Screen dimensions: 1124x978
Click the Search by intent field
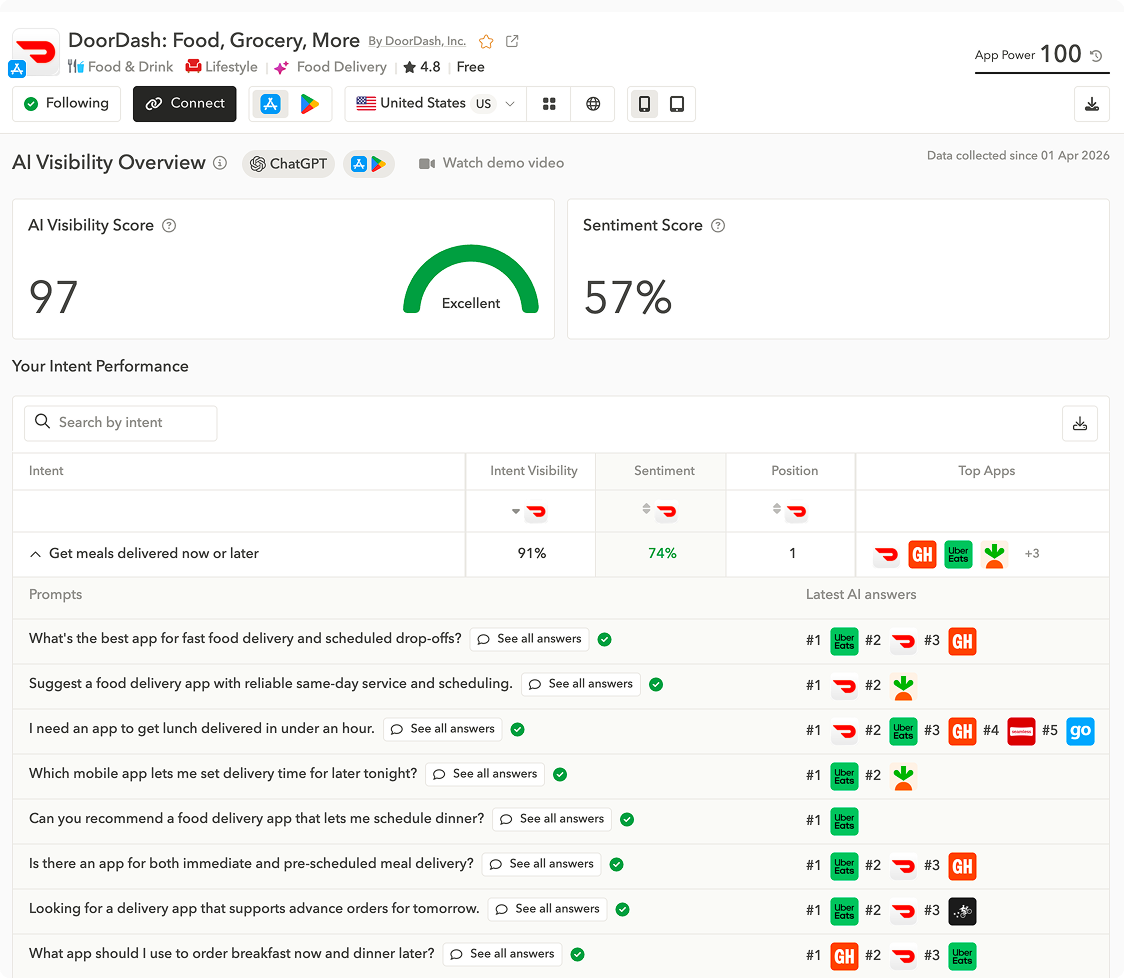(x=120, y=423)
